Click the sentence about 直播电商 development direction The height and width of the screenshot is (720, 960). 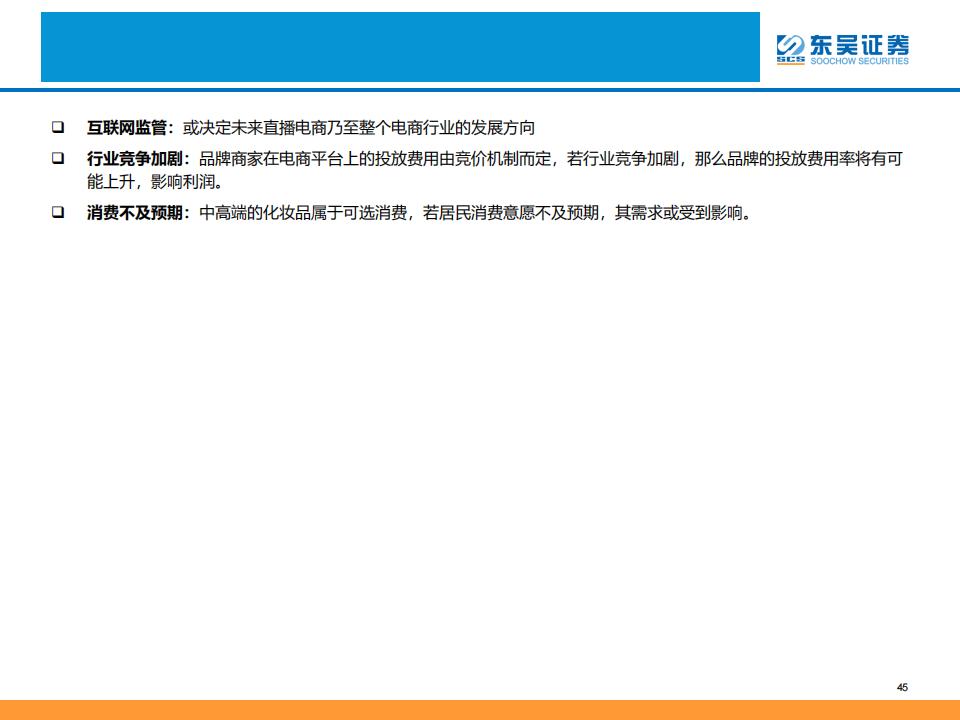pyautogui.click(x=358, y=128)
